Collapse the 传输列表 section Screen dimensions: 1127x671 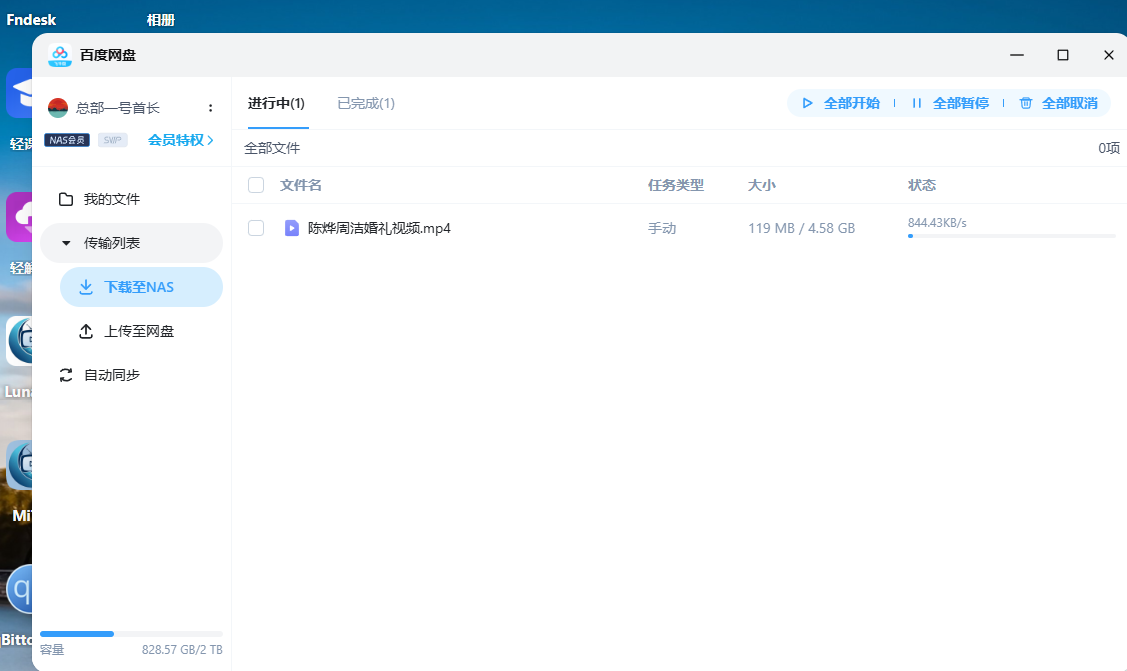[x=67, y=243]
